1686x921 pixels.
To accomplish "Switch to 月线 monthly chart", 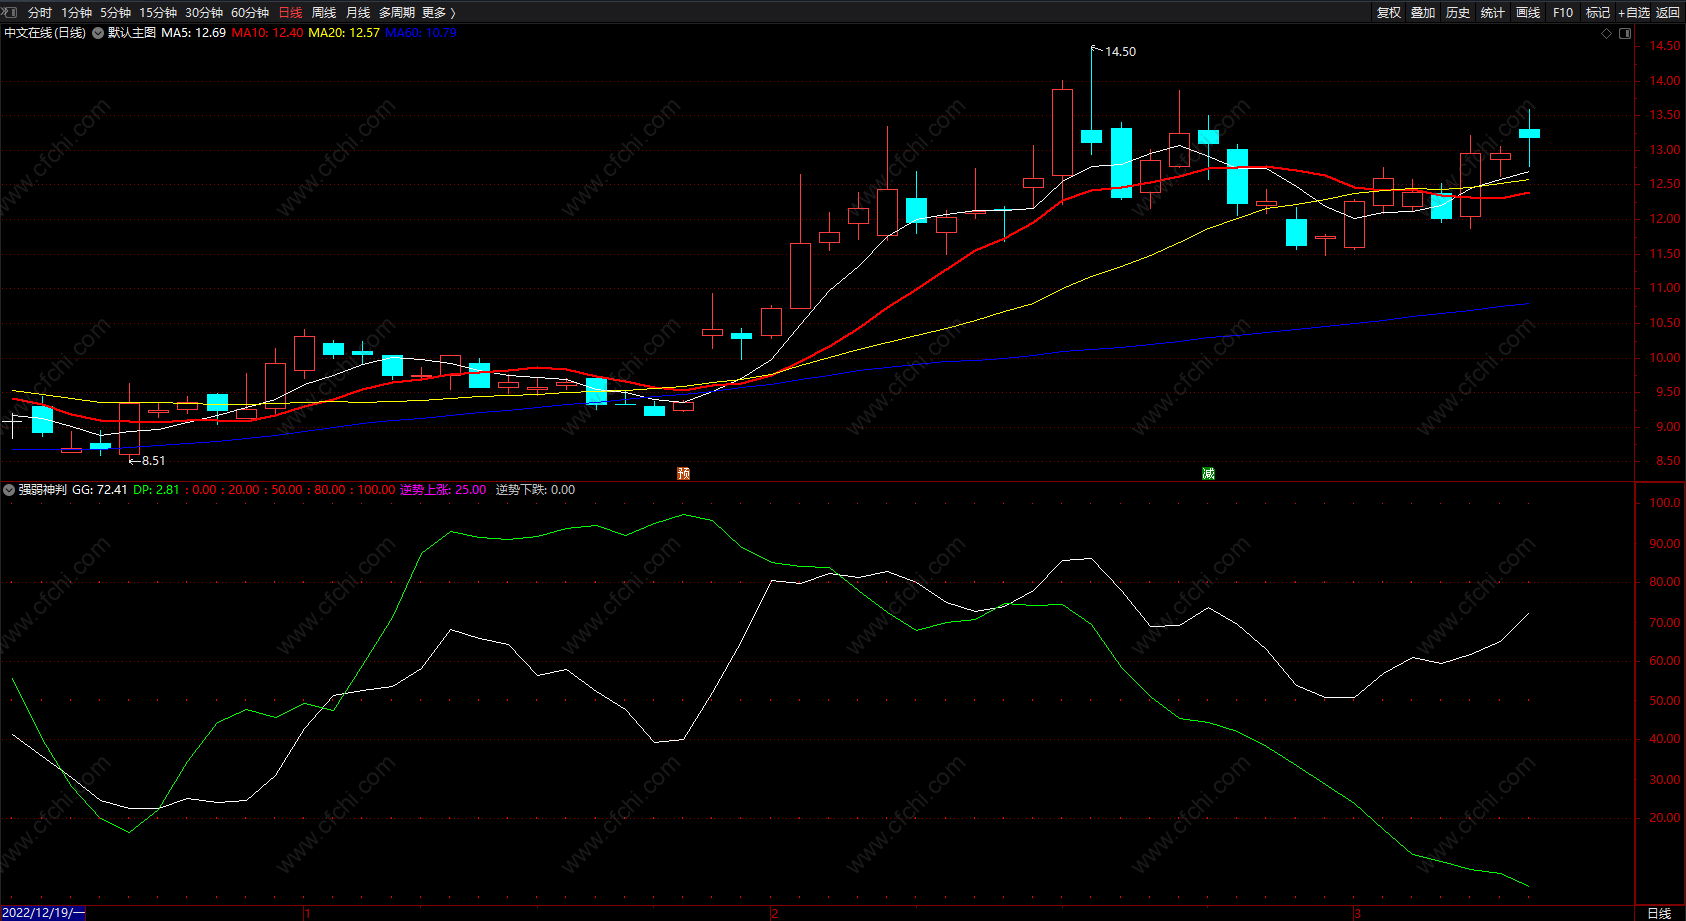I will [x=358, y=13].
